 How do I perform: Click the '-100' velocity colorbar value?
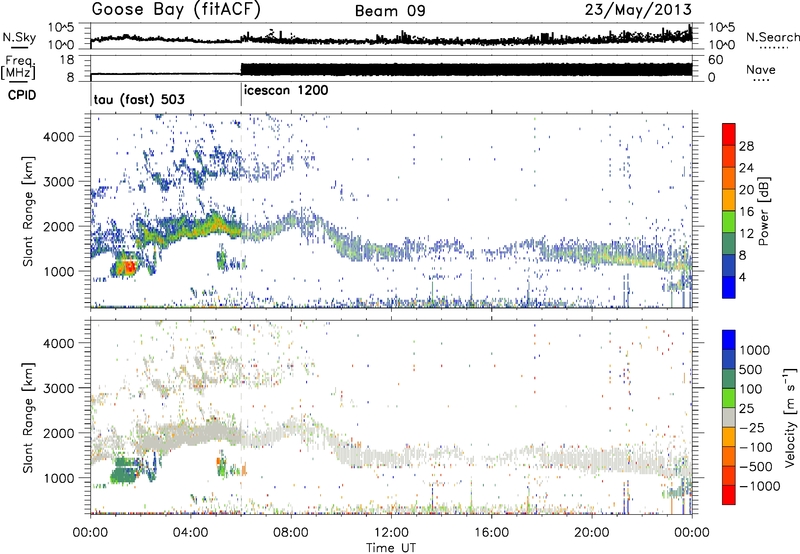click(756, 447)
